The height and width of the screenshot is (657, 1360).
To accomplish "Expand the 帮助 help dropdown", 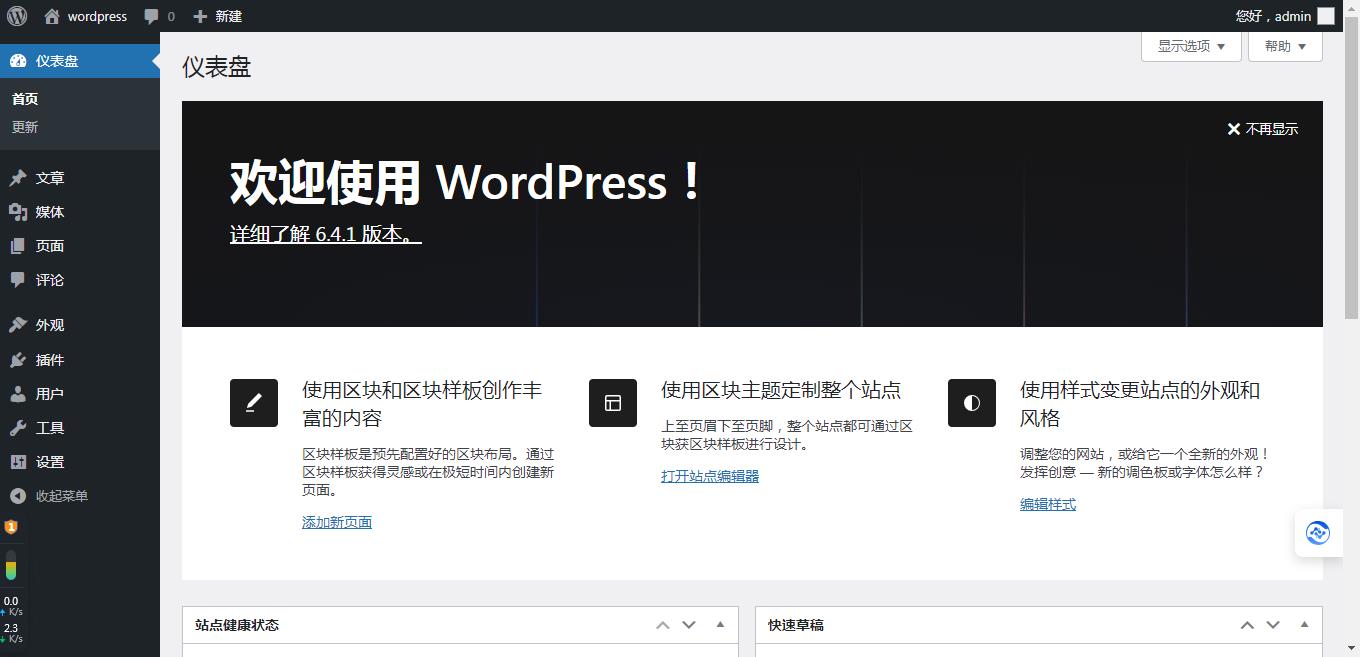I will point(1285,46).
